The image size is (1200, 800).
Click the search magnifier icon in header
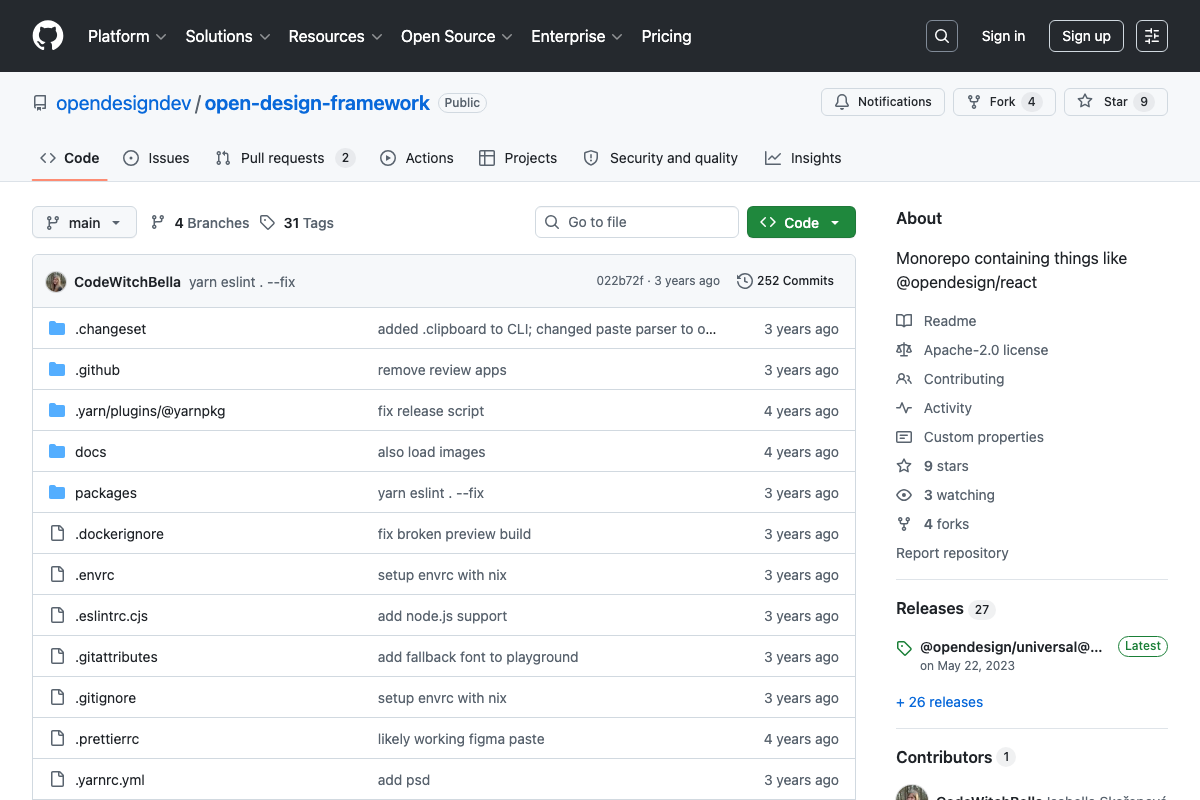click(941, 36)
